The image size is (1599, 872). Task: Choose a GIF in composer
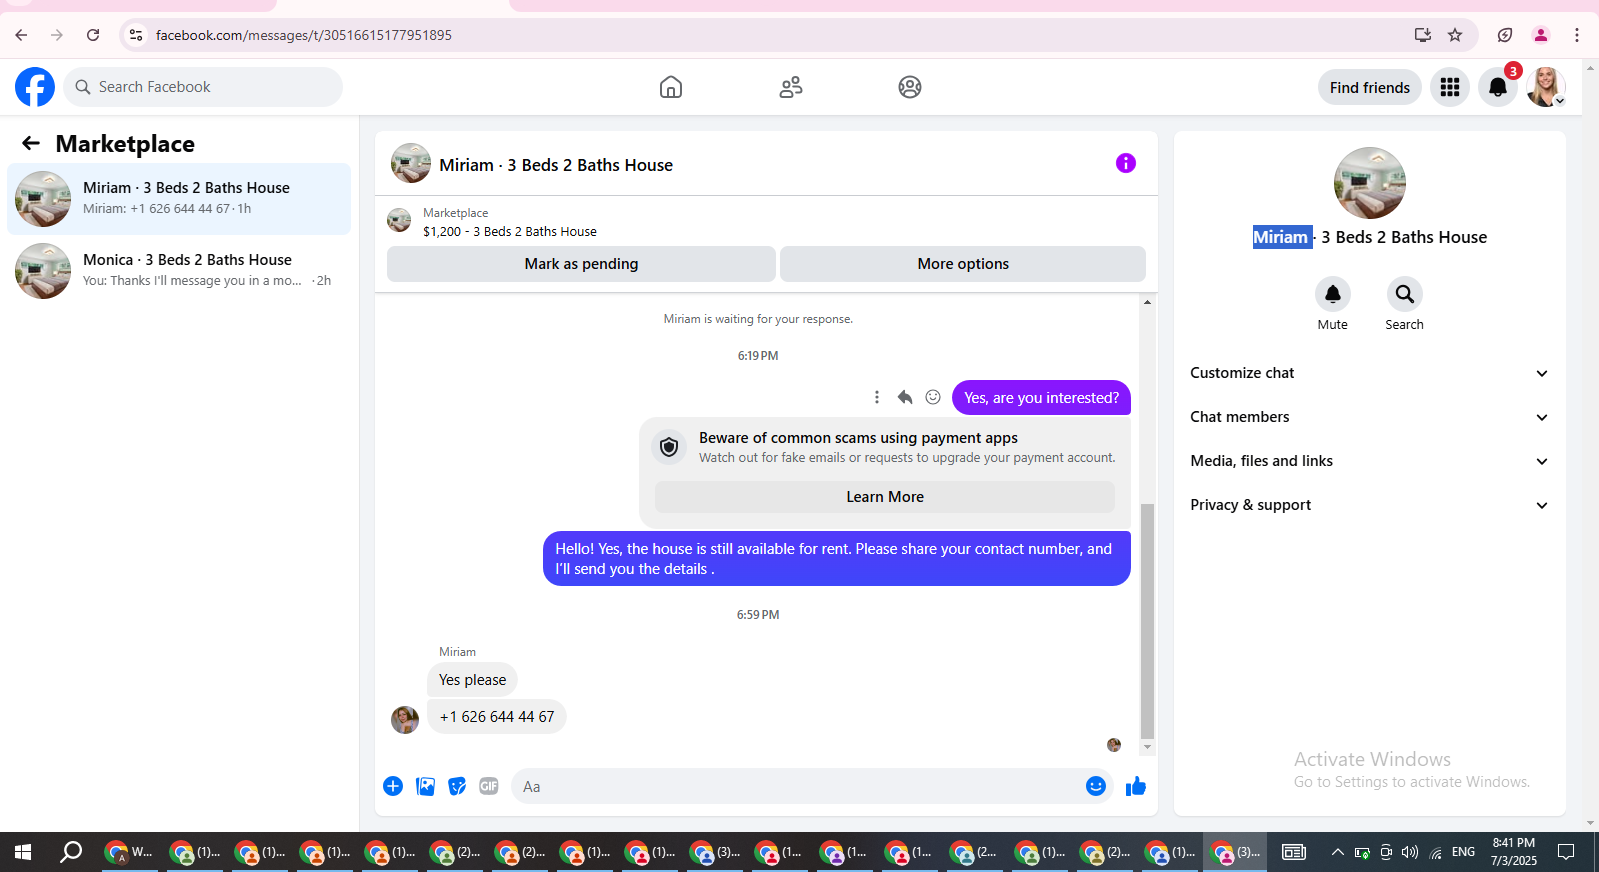coord(489,786)
